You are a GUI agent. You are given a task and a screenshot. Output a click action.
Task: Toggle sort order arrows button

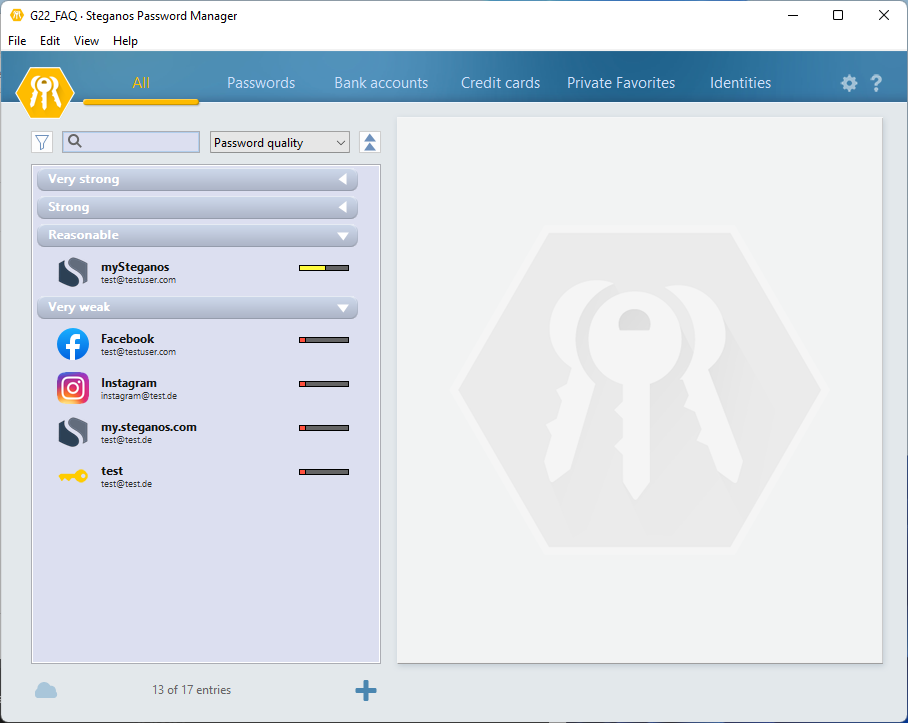(370, 142)
